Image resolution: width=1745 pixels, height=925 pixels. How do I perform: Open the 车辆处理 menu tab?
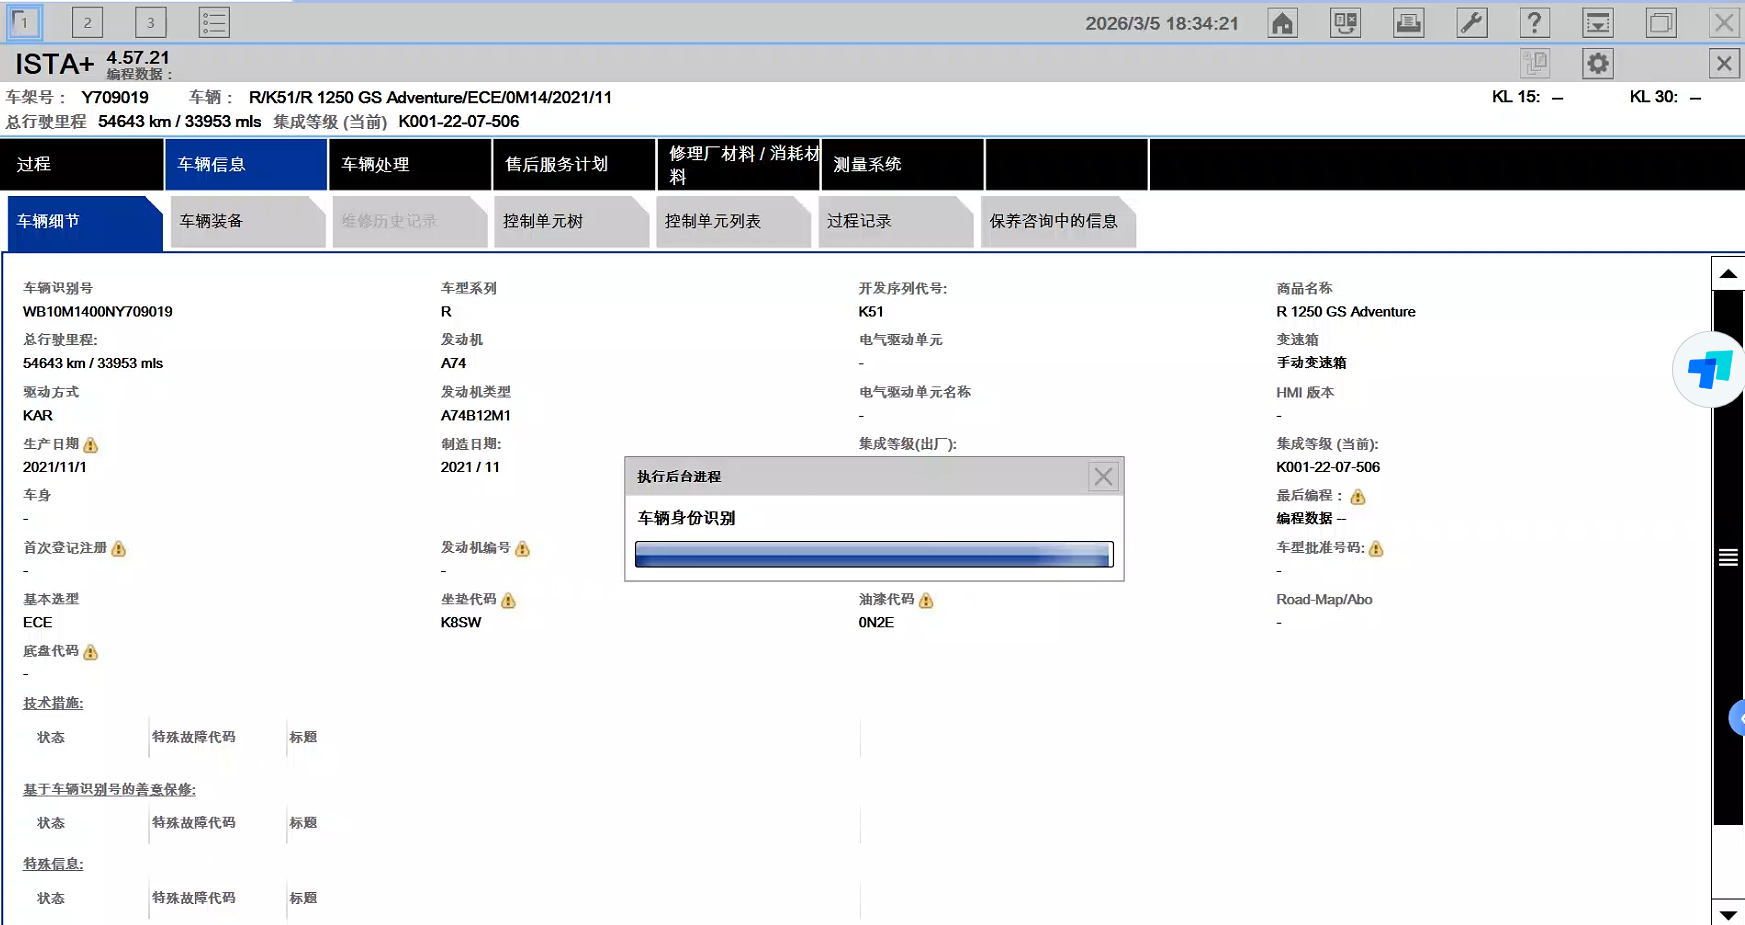tap(409, 164)
